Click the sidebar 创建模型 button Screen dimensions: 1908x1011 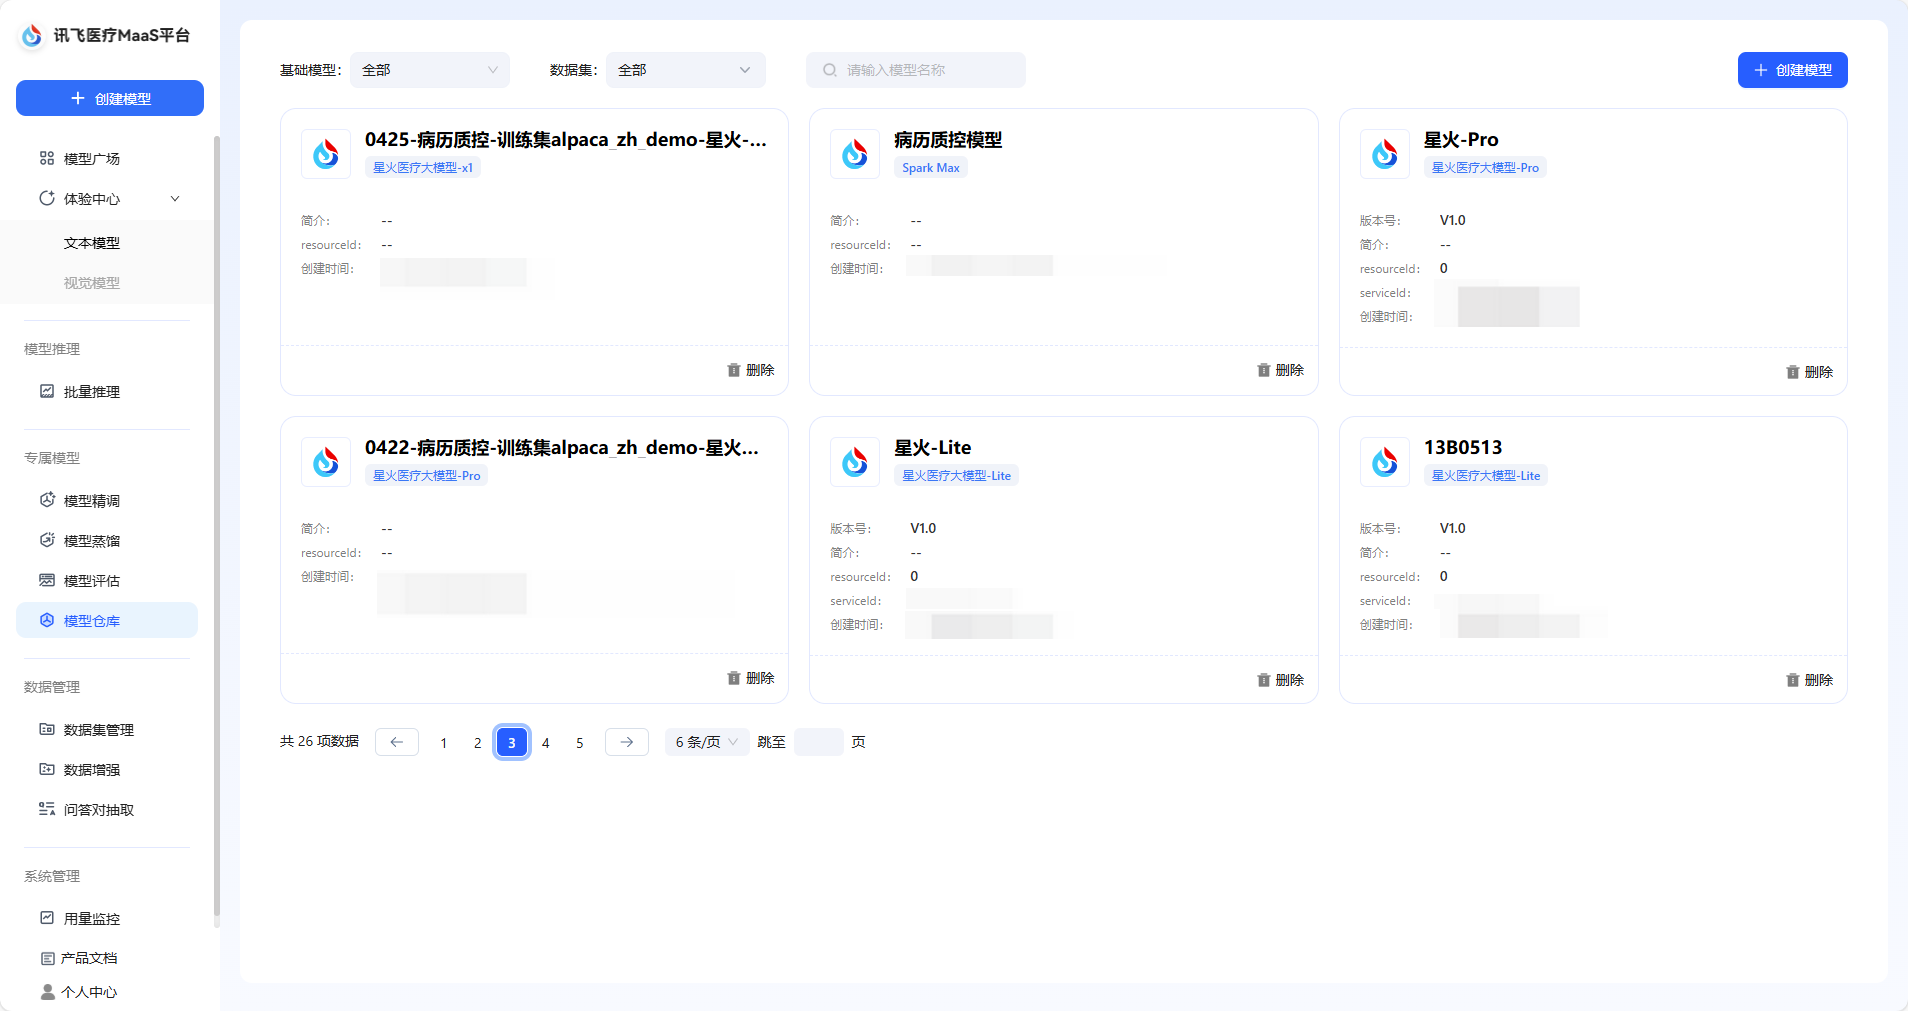(110, 98)
